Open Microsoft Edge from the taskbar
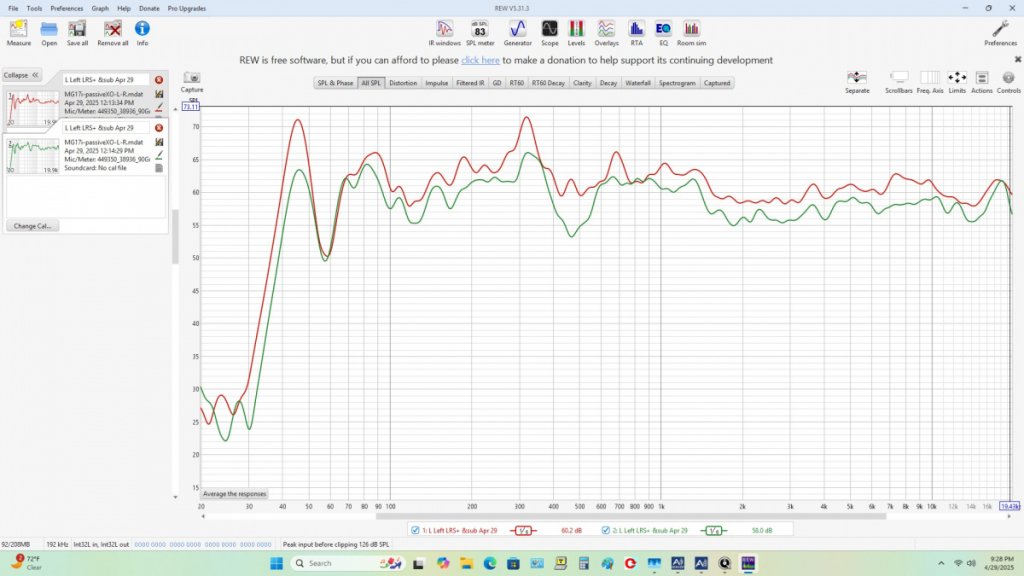 pos(490,563)
